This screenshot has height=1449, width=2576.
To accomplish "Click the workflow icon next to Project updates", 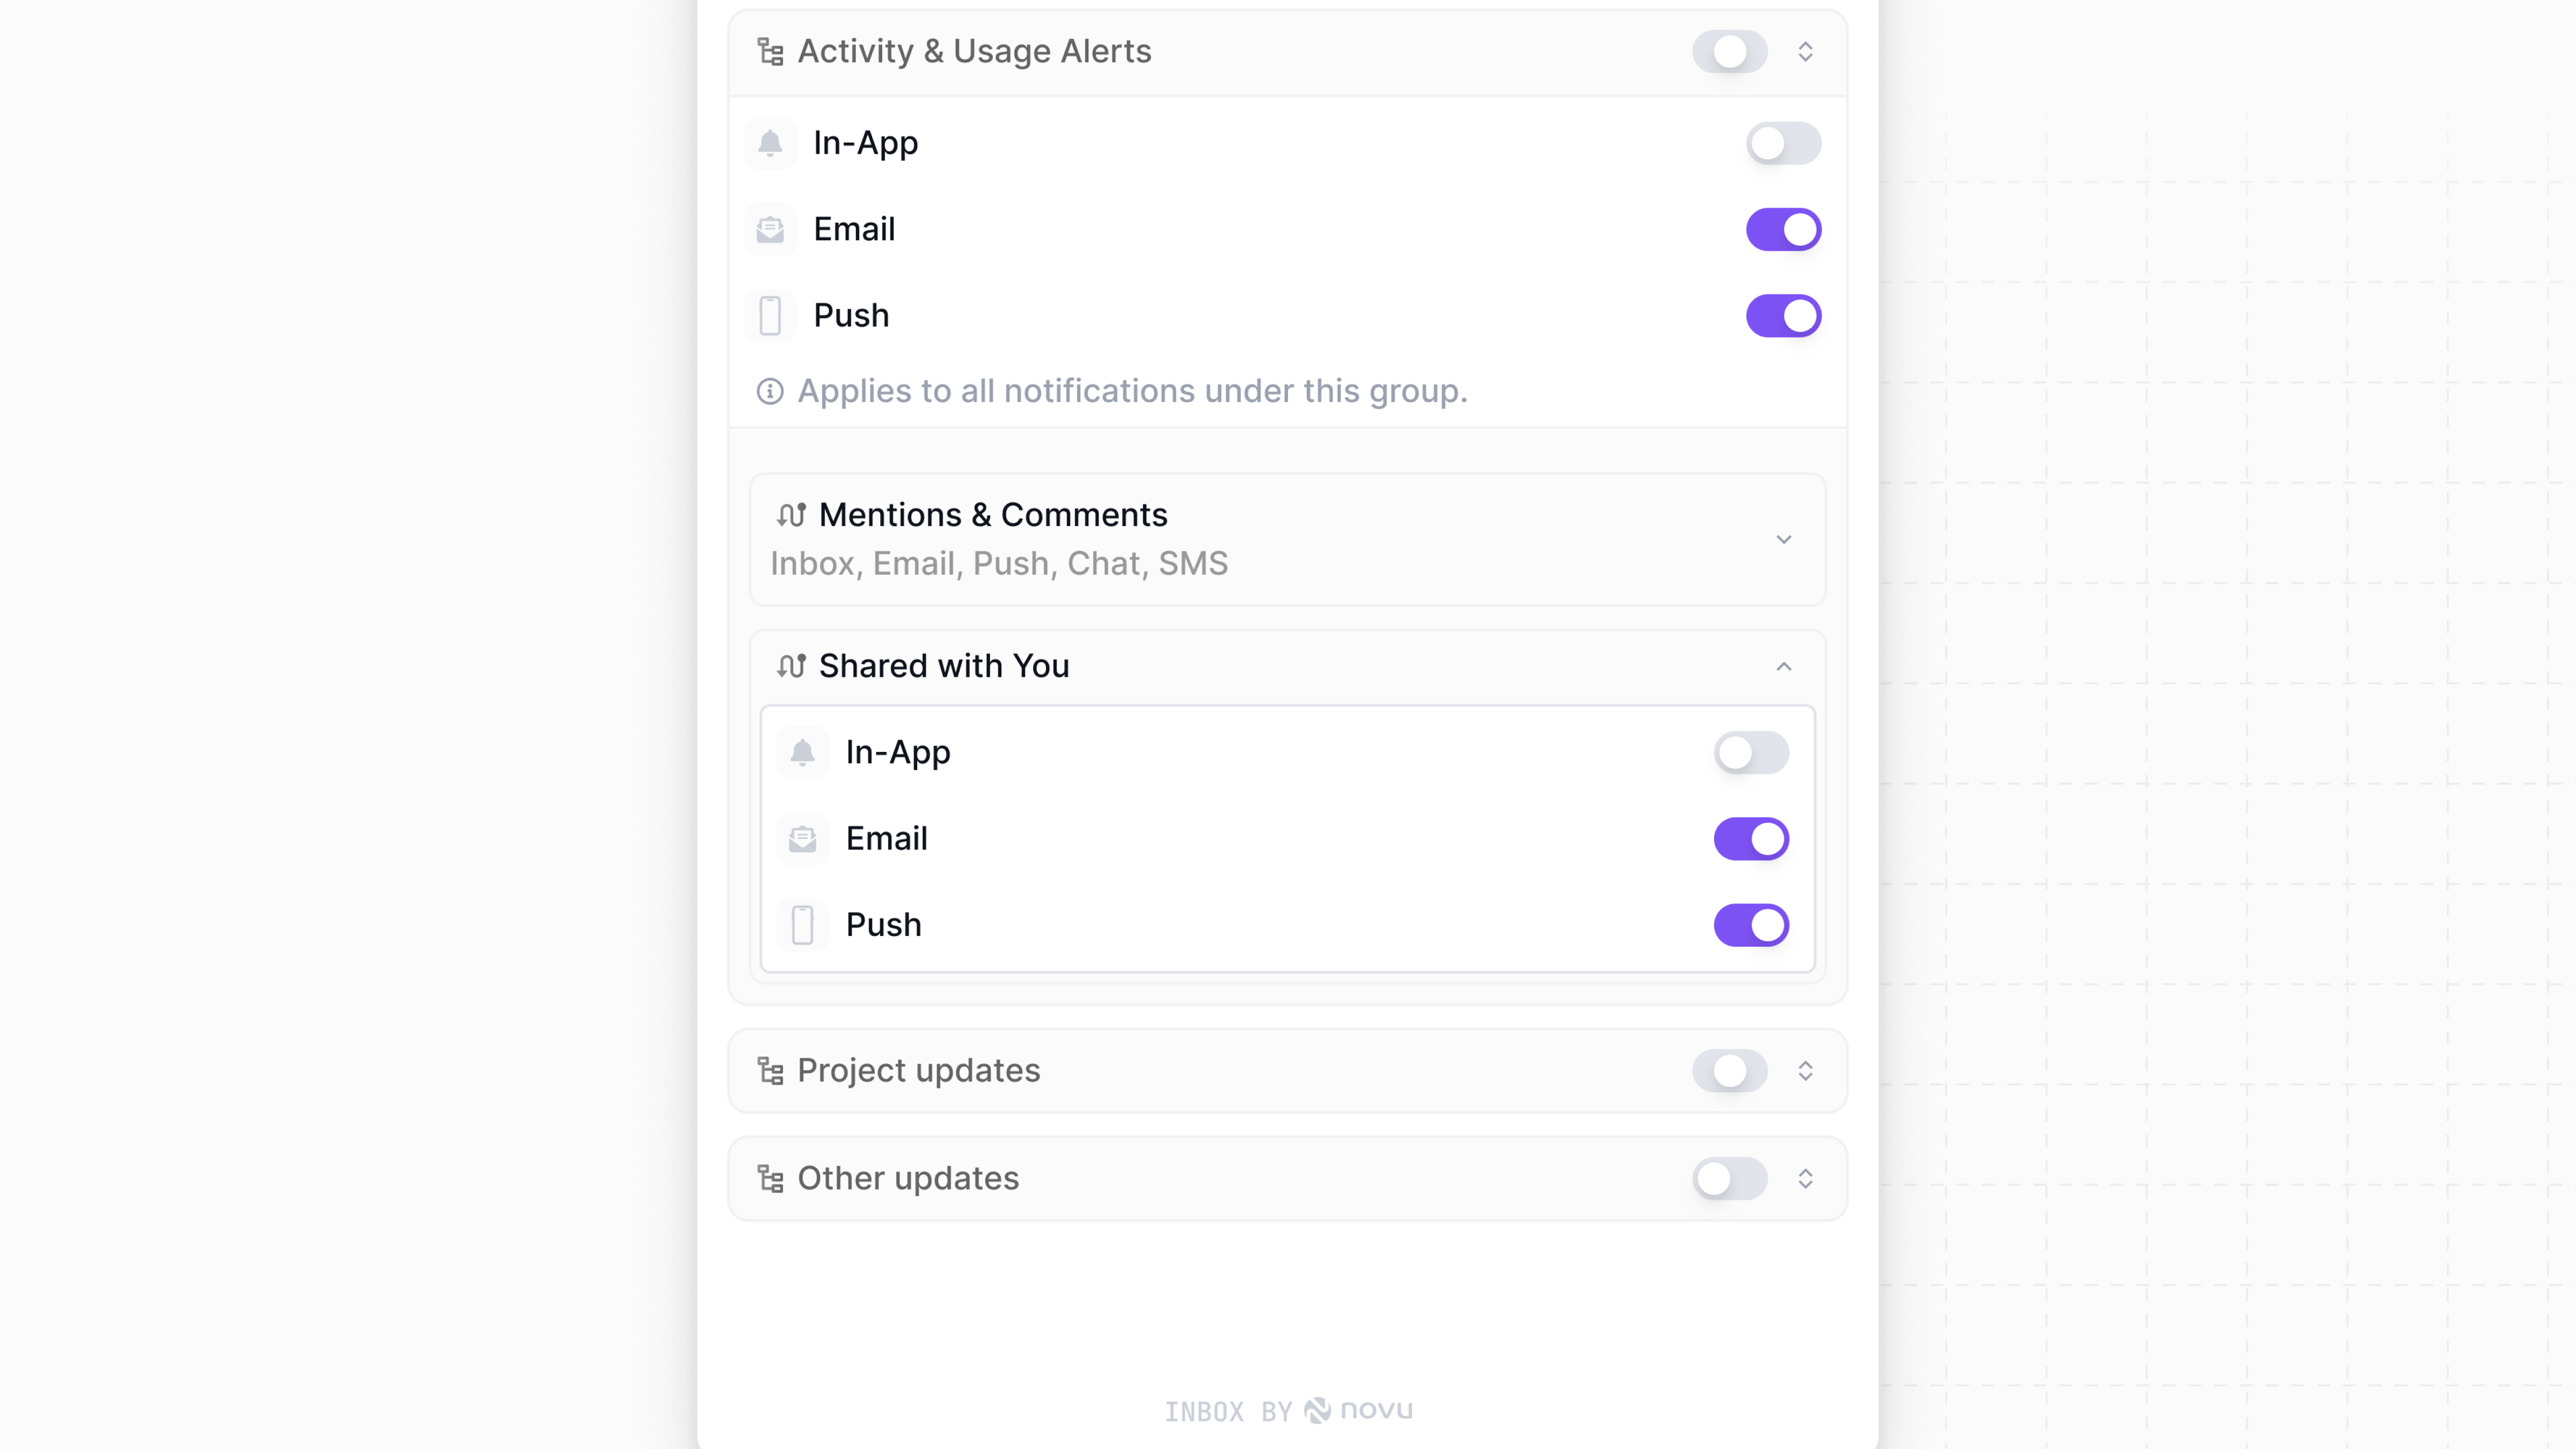I will [x=770, y=1070].
